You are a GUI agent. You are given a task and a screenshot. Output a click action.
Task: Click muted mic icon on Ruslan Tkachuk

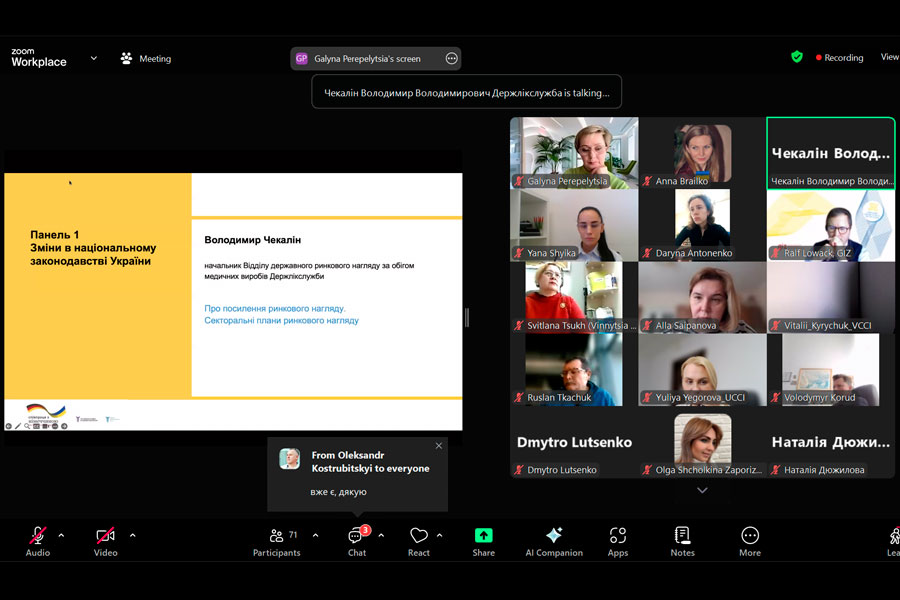pyautogui.click(x=519, y=398)
